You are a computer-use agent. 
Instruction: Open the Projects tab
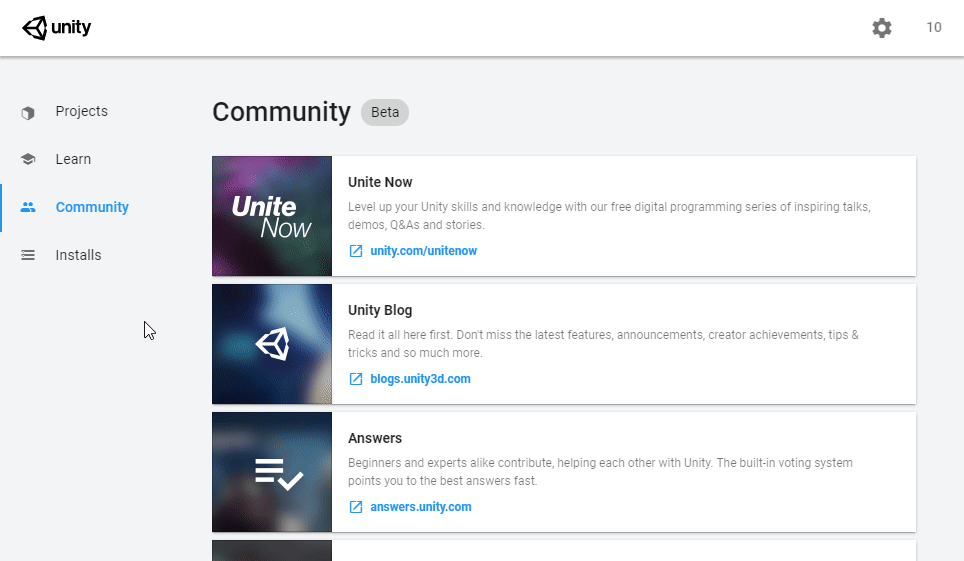[x=82, y=111]
